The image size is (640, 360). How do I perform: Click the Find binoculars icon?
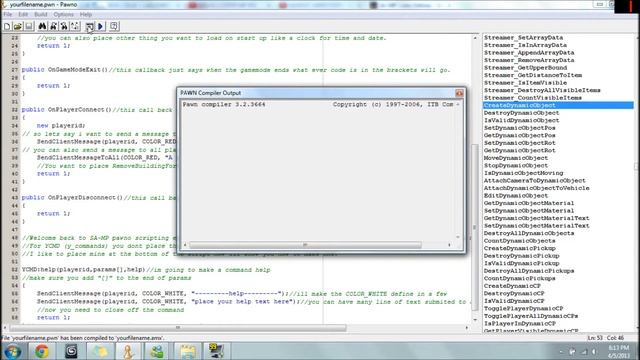(x=42, y=27)
